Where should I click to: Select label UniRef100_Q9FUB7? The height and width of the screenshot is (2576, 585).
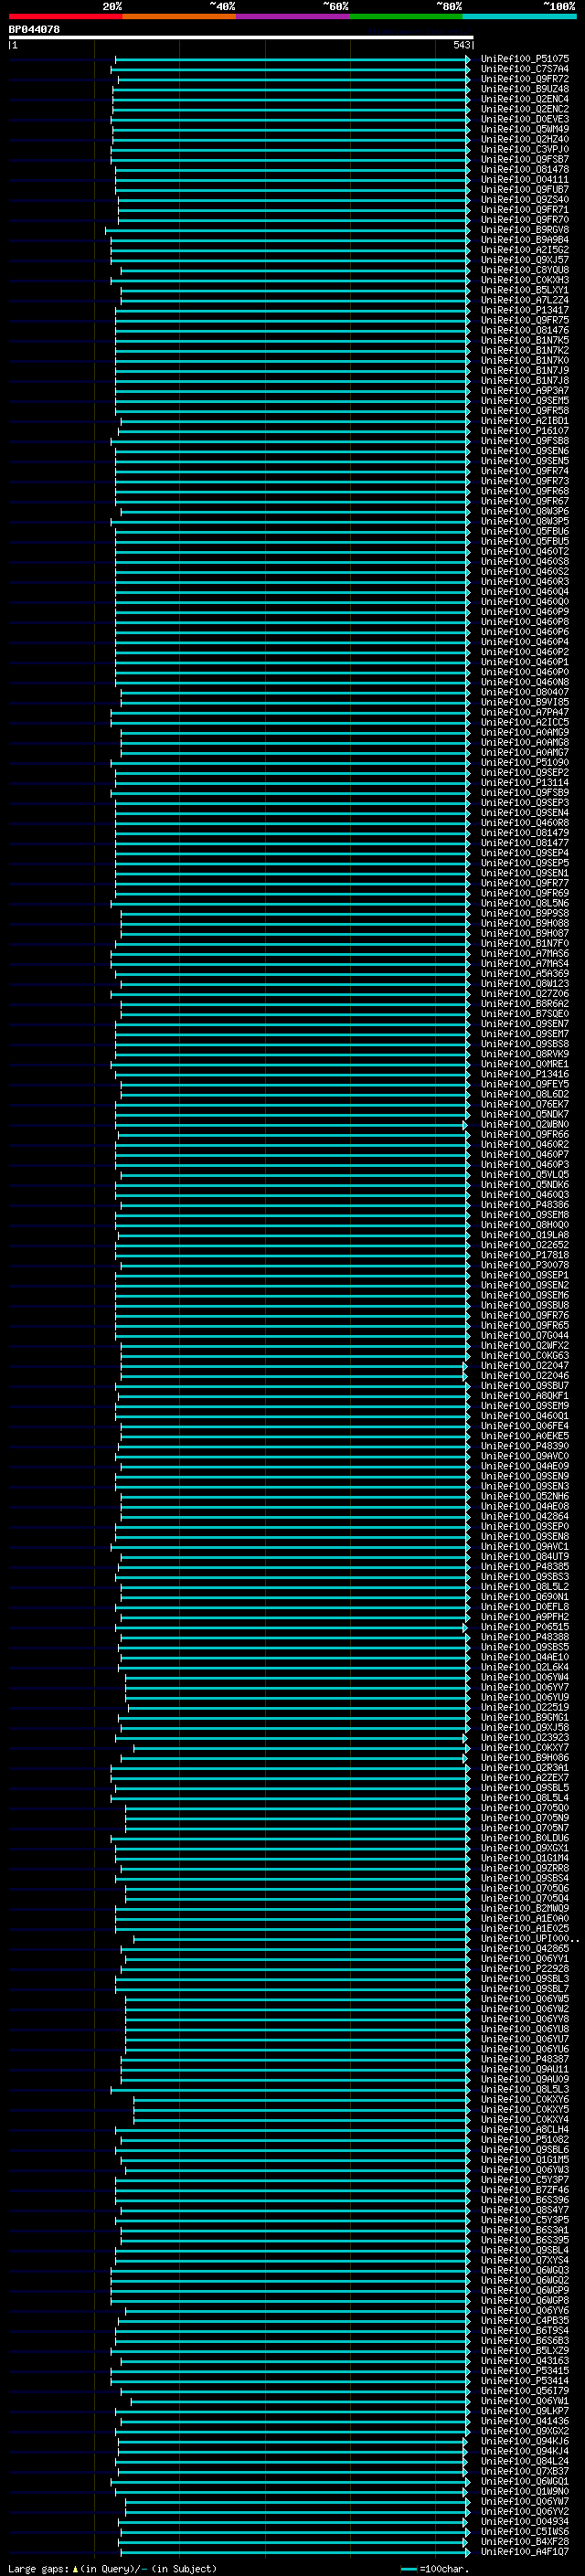524,189
